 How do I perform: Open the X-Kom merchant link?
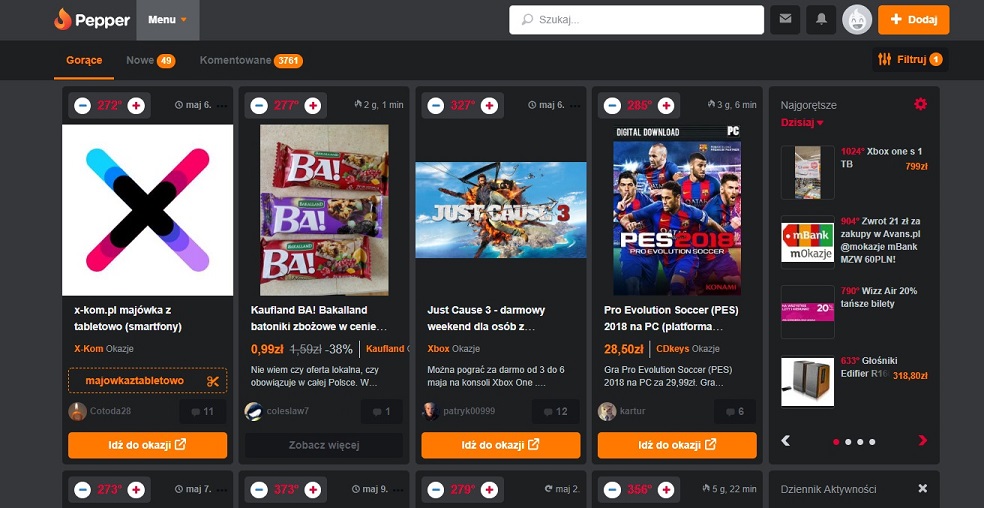tap(88, 349)
